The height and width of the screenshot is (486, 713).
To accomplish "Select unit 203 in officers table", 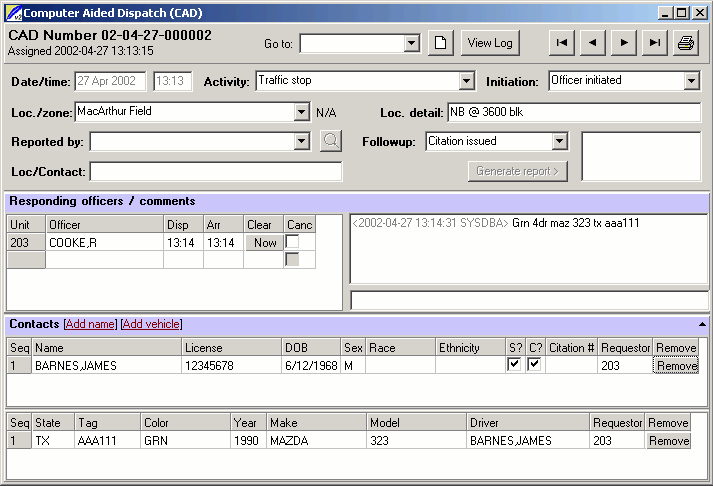I will 26,242.
